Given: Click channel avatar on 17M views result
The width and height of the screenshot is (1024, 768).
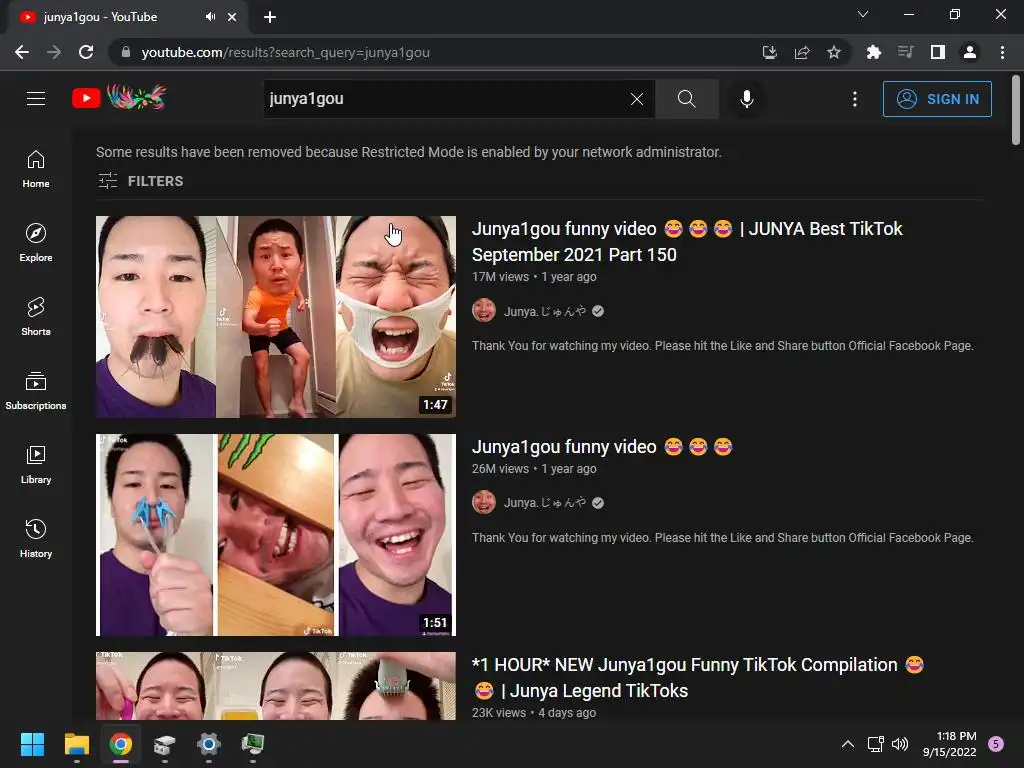Looking at the screenshot, I should point(484,311).
